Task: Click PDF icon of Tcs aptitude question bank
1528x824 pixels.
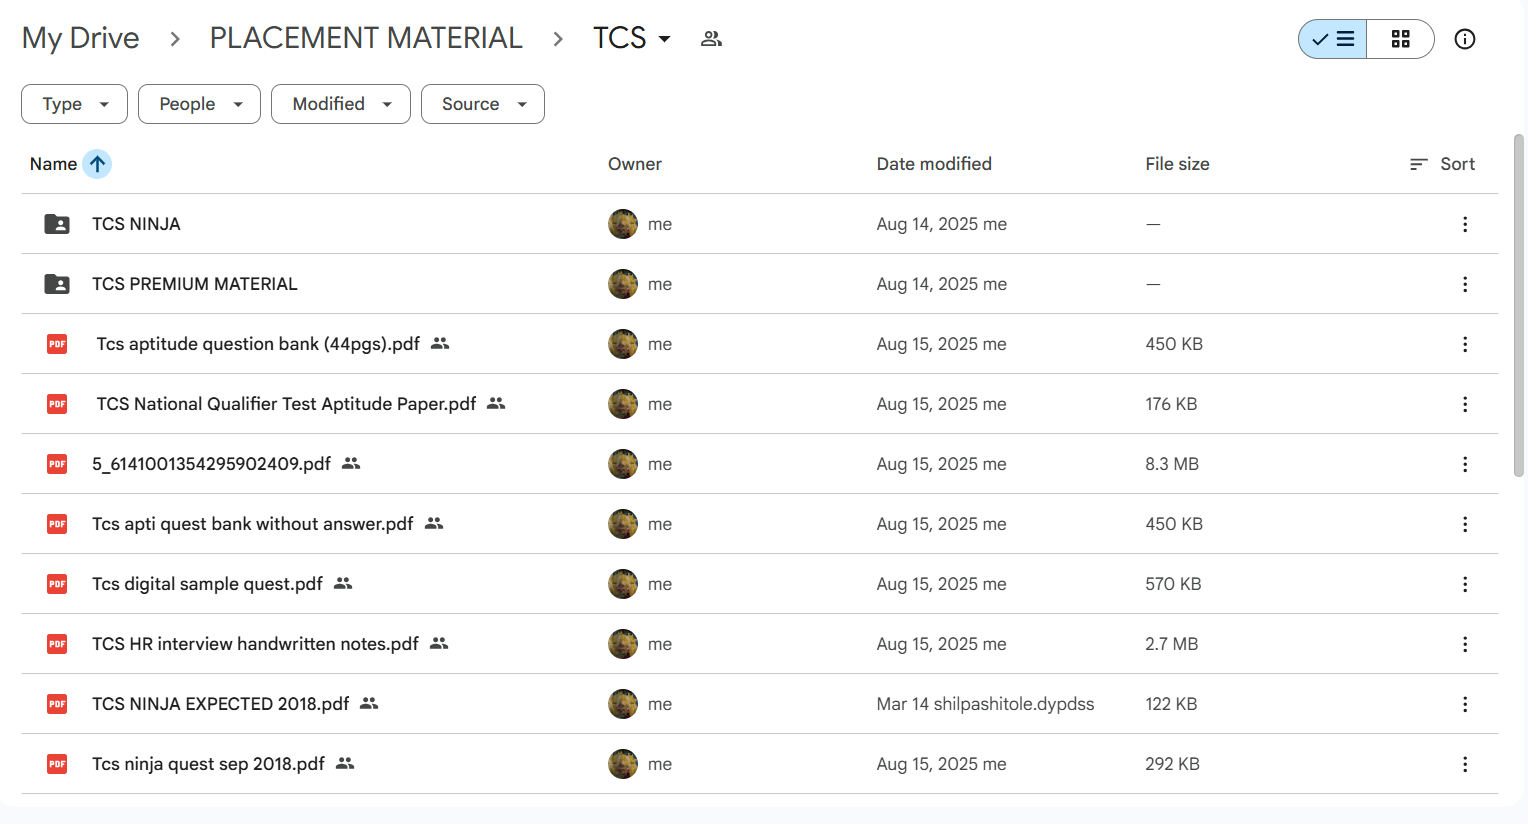Action: 57,344
